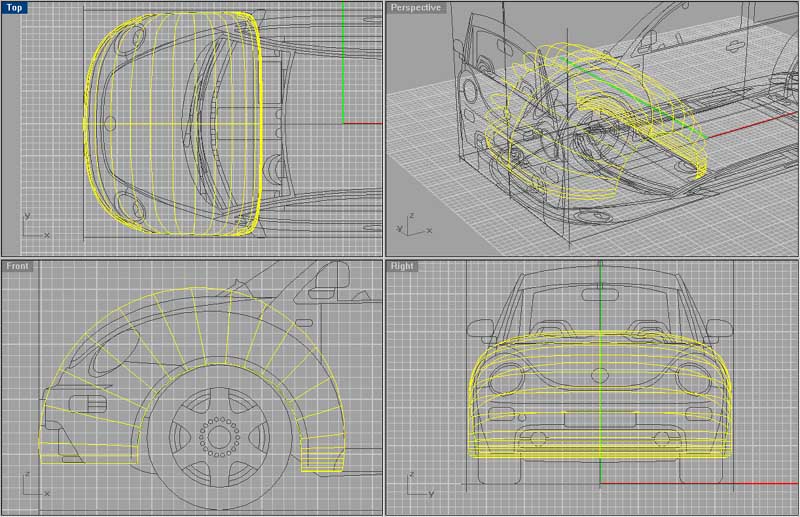The height and width of the screenshot is (517, 800).
Task: Choose the Right viewport title label
Action: [402, 266]
